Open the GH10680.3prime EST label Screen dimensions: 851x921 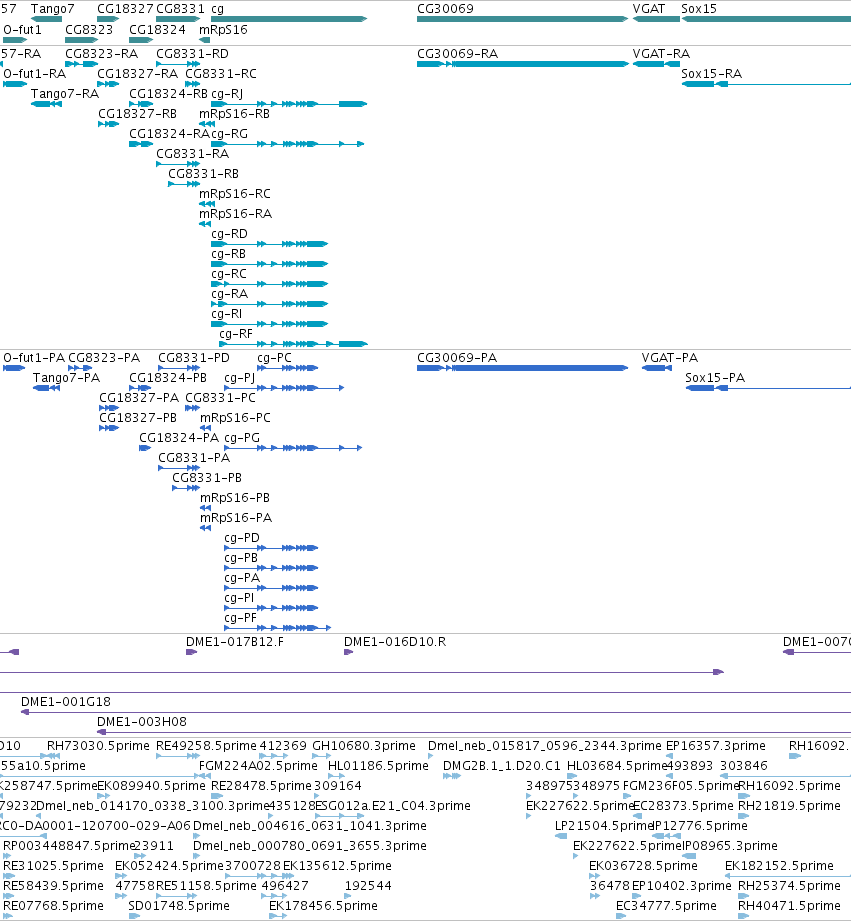(x=364, y=745)
